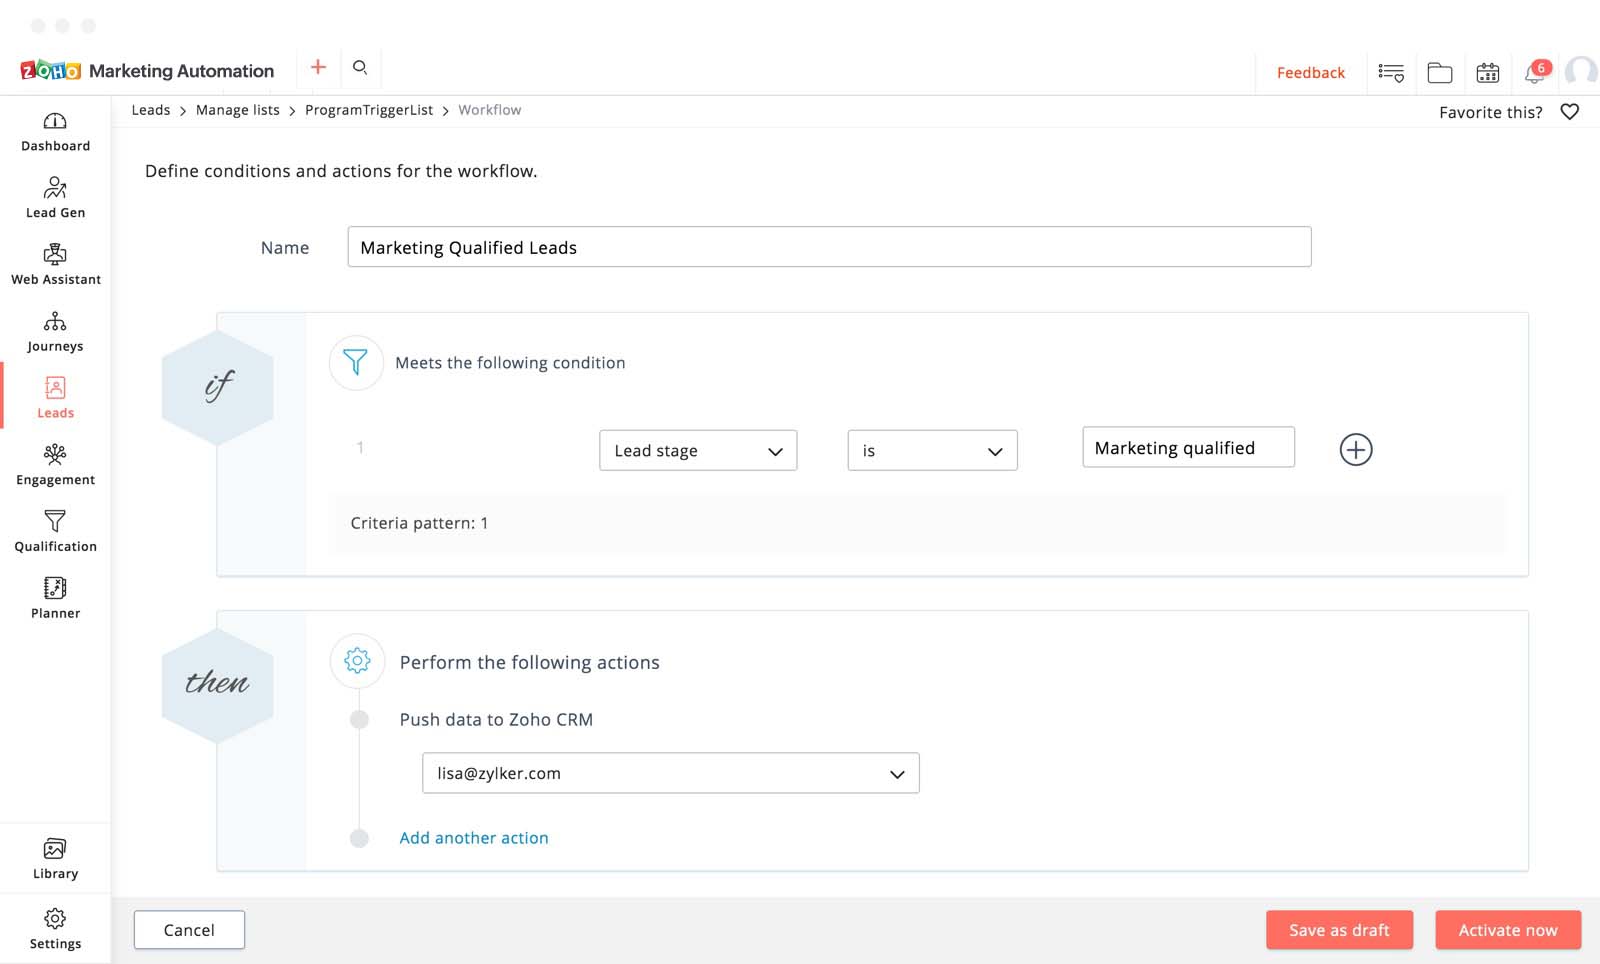Toggle the heart next to Favorite this?
This screenshot has height=964, width=1600.
1569,112
